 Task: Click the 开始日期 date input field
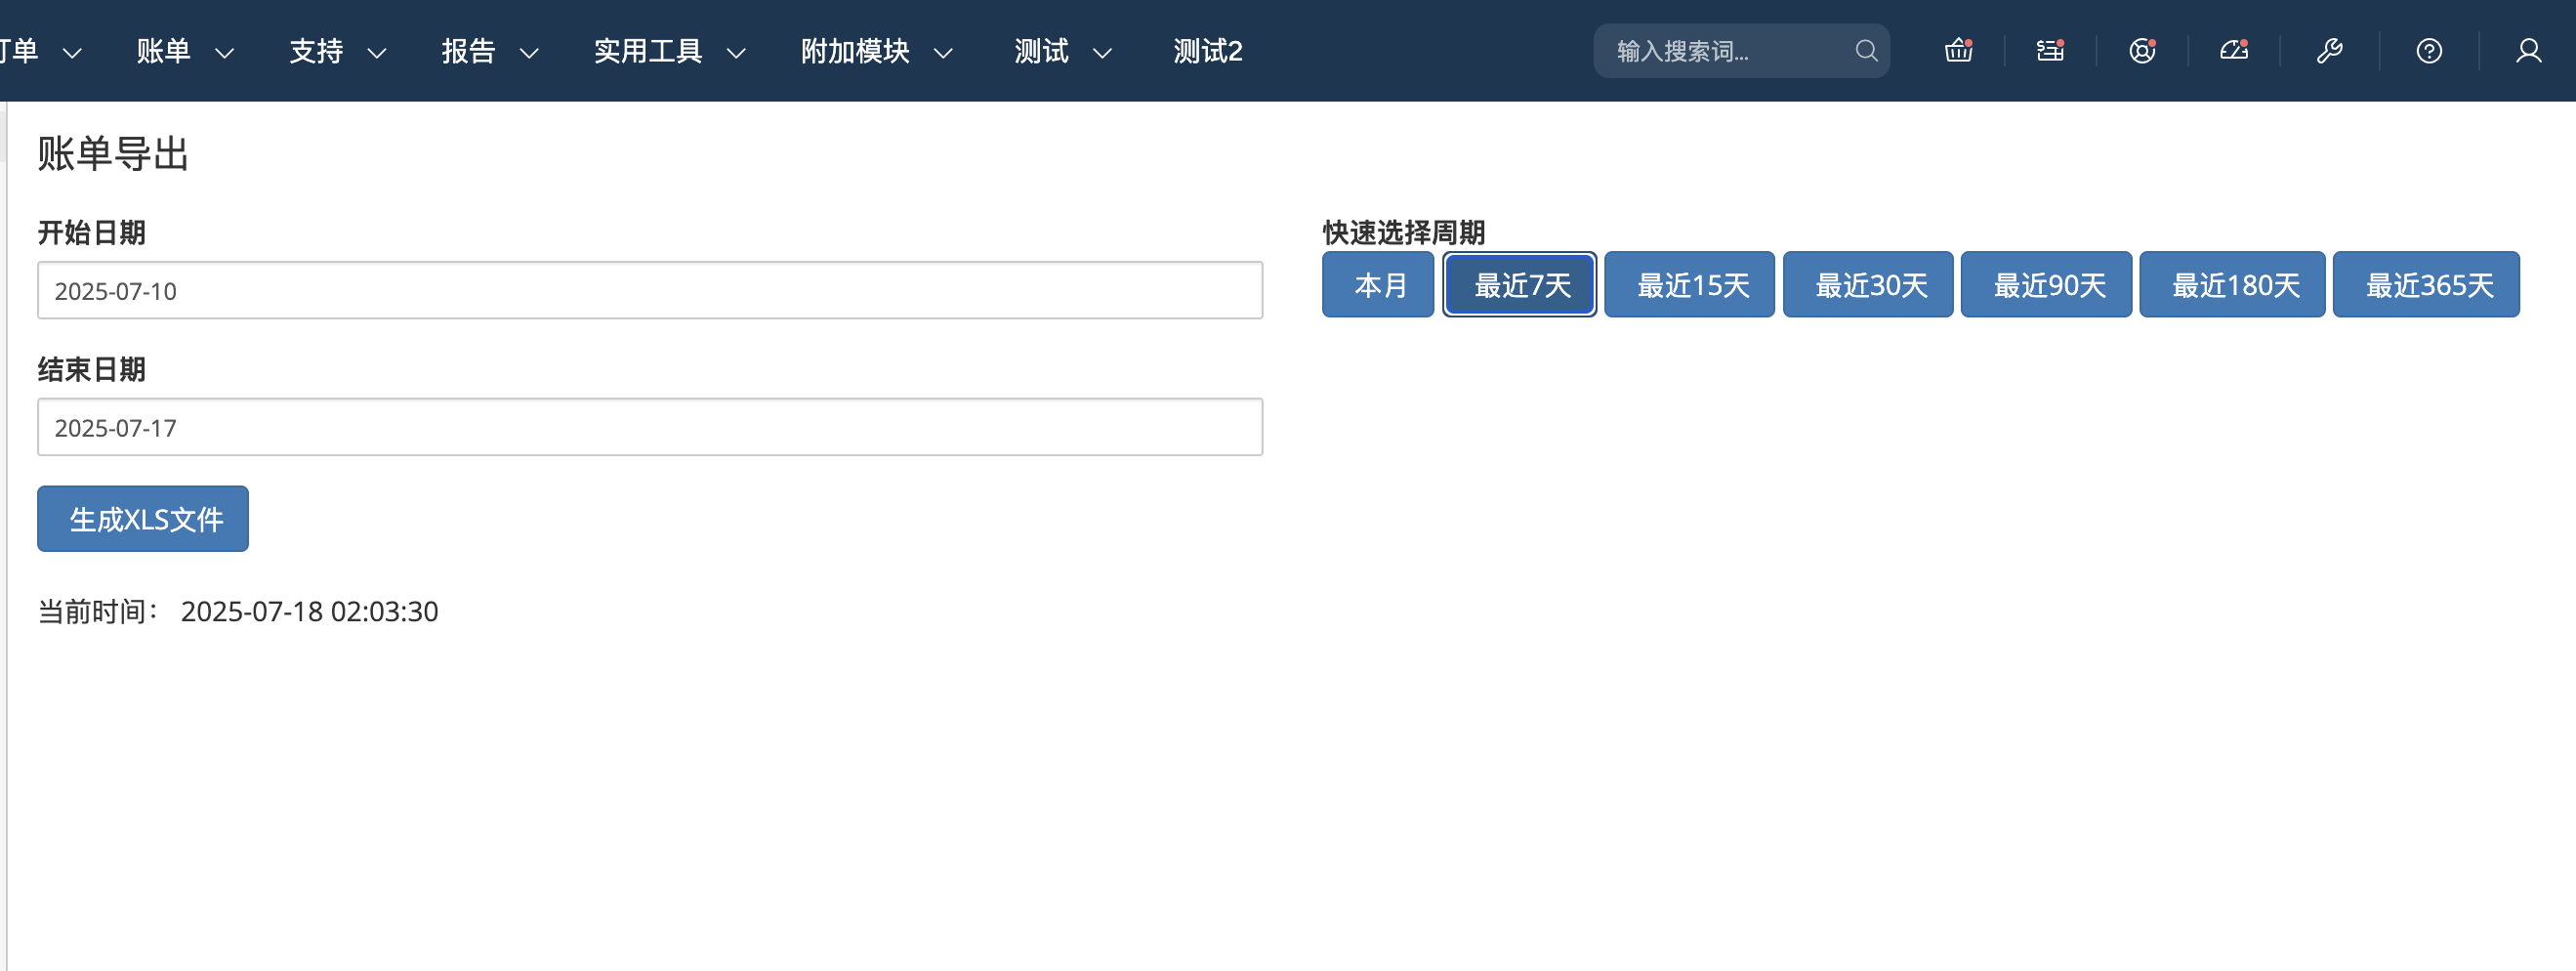650,291
